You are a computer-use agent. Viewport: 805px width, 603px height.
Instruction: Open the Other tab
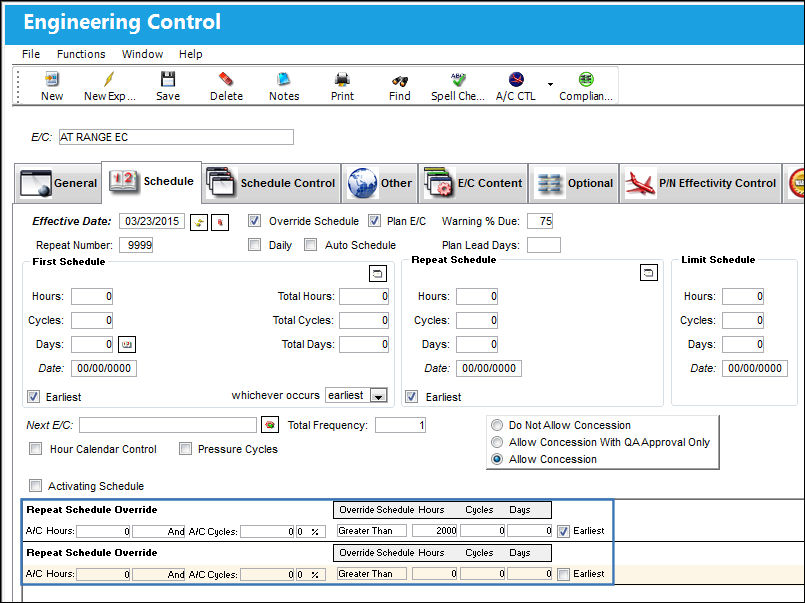[x=380, y=183]
